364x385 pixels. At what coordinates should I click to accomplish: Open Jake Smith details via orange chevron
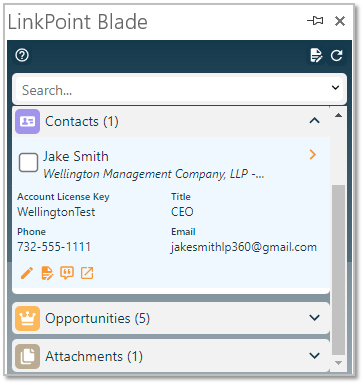click(x=313, y=154)
